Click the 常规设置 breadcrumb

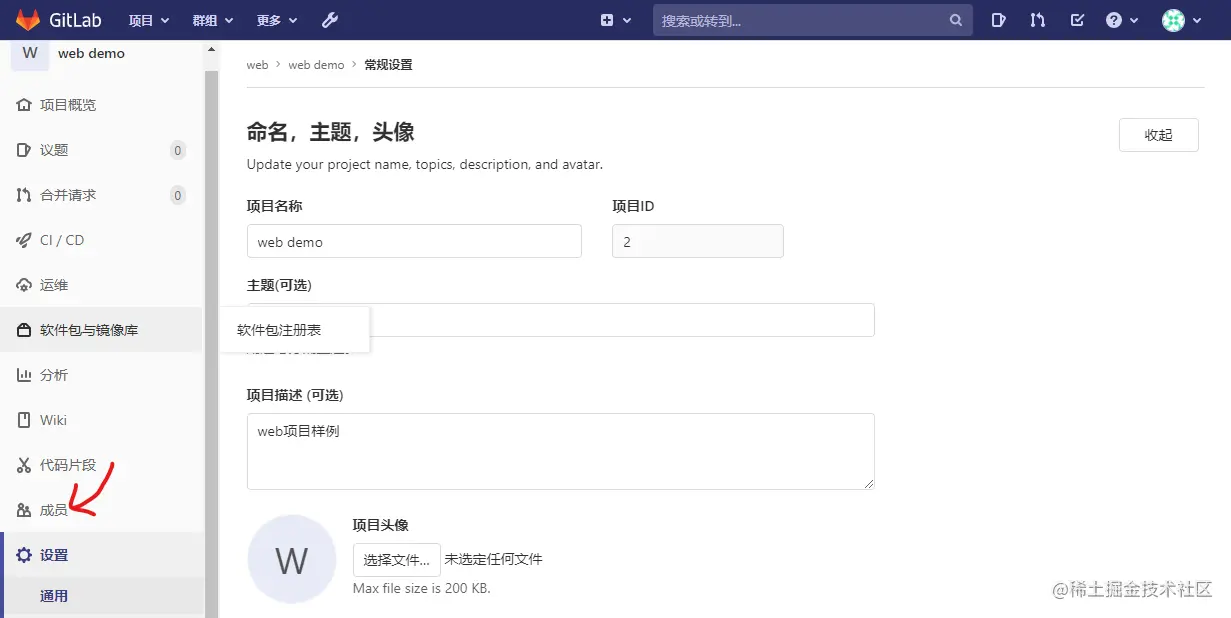(388, 65)
